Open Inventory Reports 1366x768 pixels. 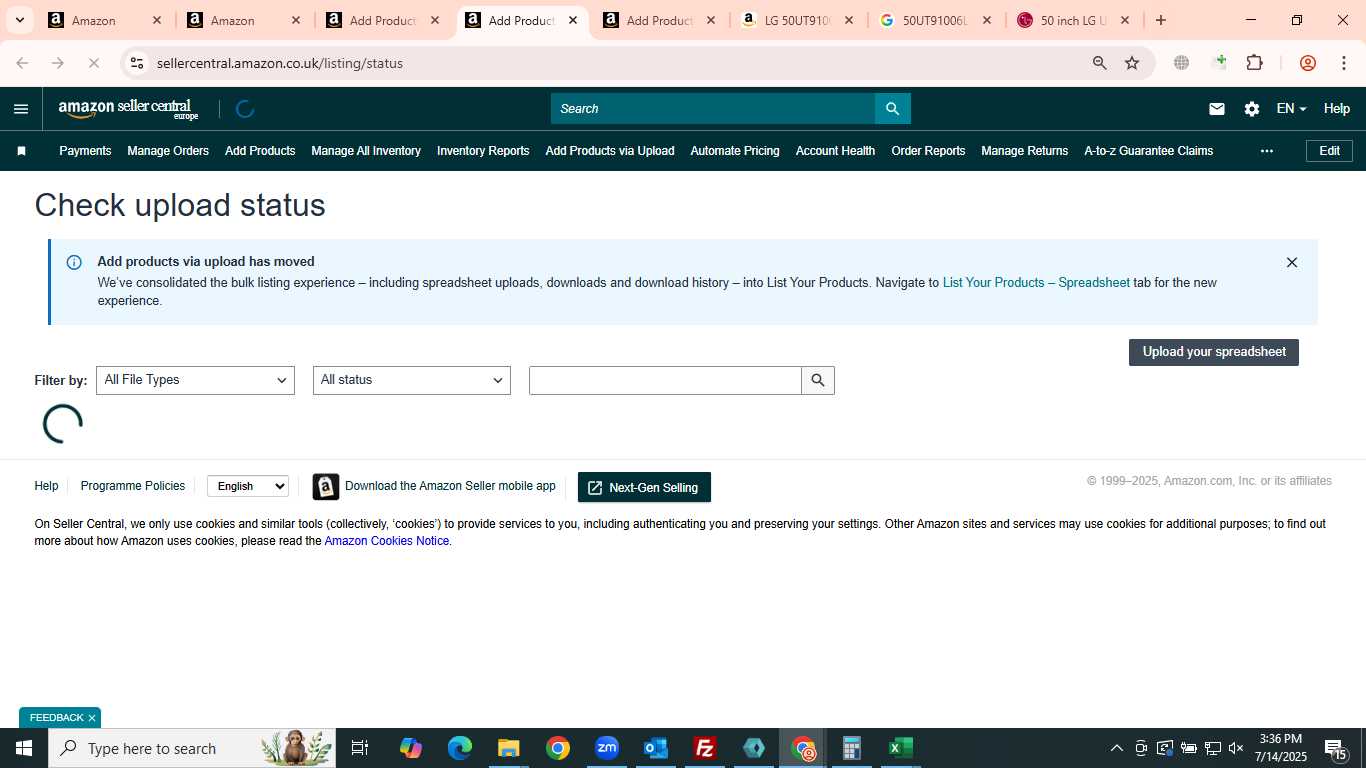tap(483, 151)
